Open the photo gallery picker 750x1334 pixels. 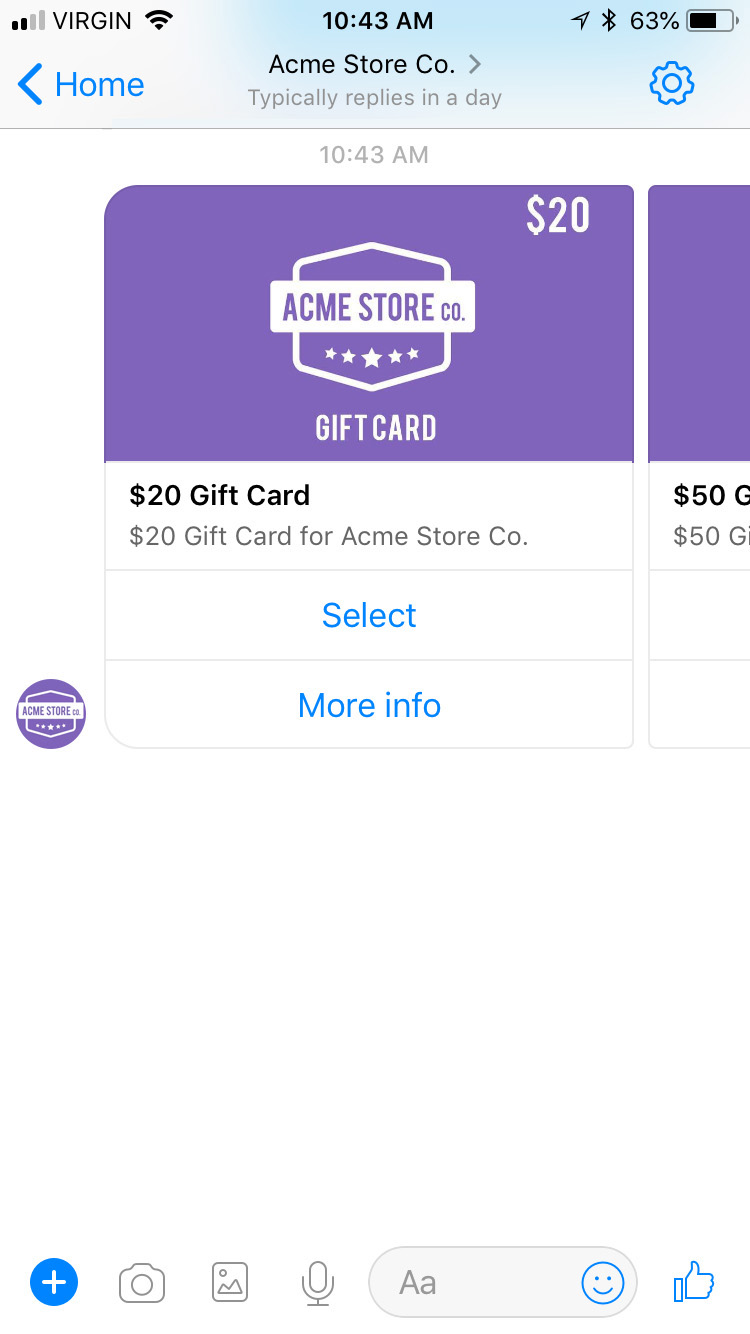(230, 1282)
